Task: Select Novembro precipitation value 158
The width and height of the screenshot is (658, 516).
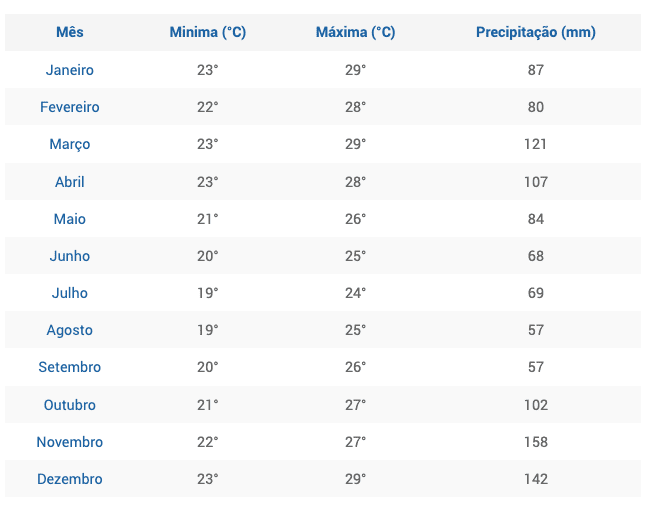Action: click(536, 442)
